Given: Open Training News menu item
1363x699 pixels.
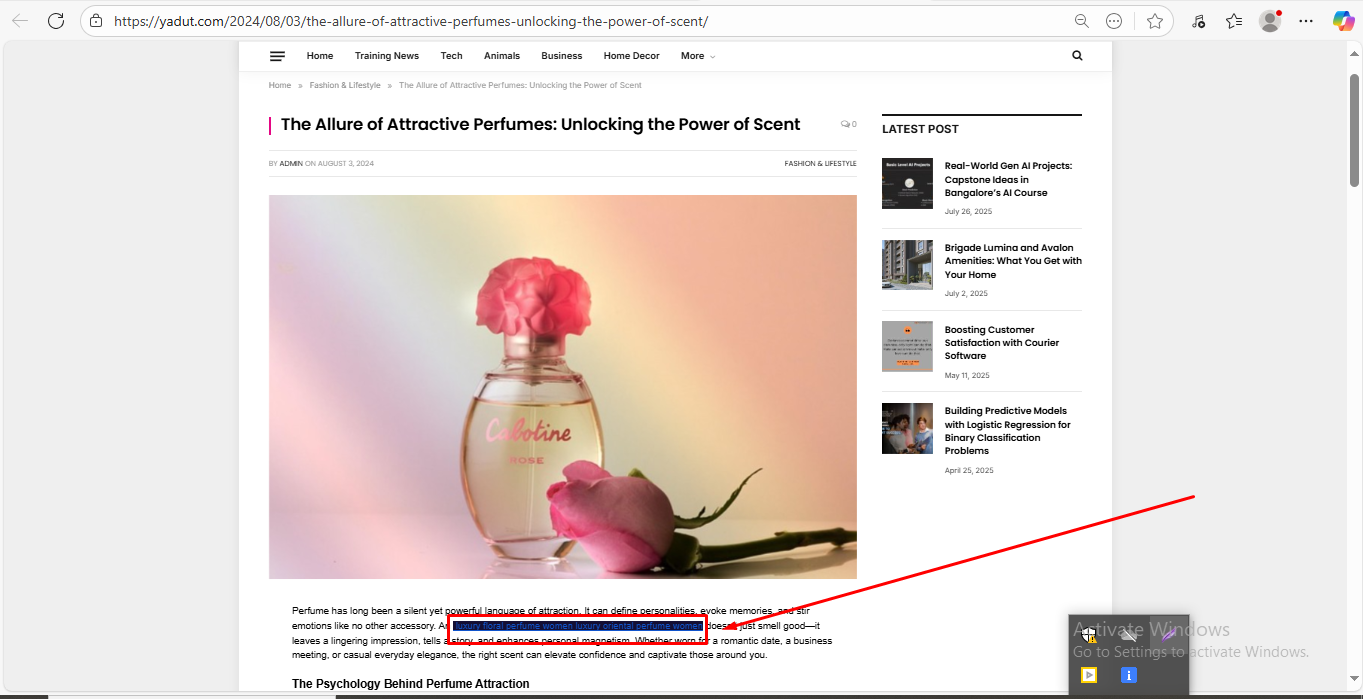Looking at the screenshot, I should (x=387, y=56).
